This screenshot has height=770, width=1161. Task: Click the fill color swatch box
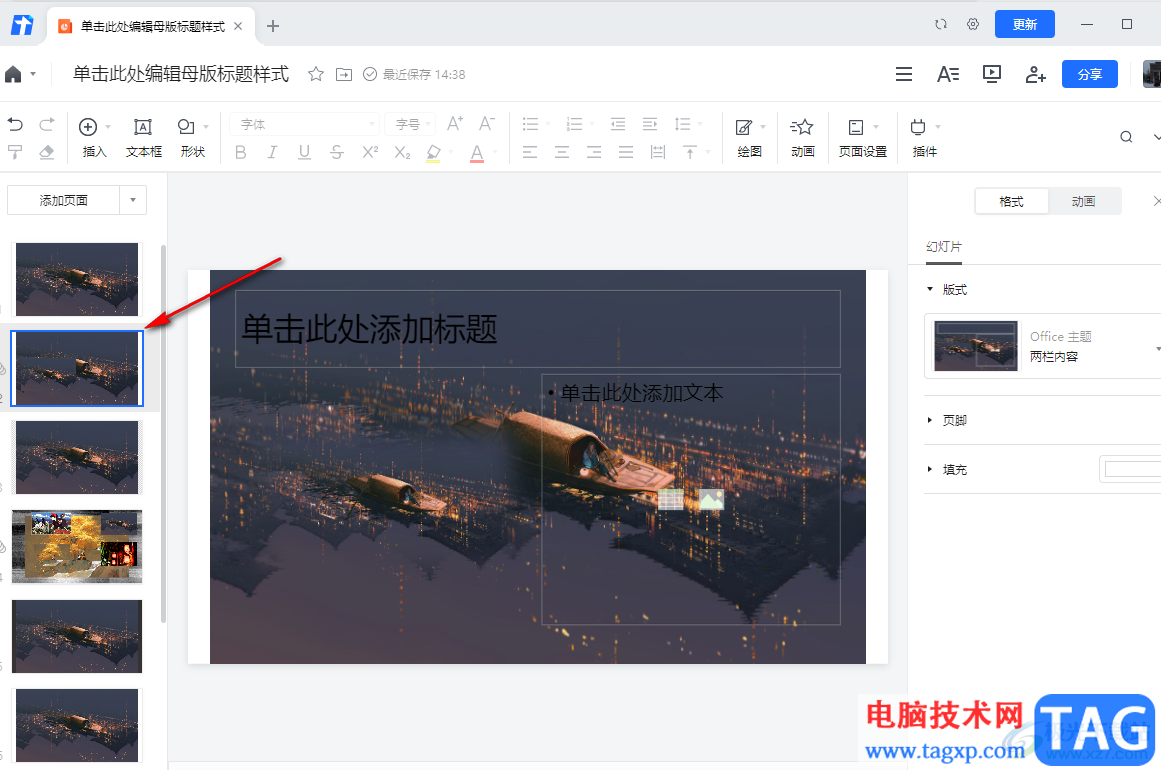[1131, 469]
